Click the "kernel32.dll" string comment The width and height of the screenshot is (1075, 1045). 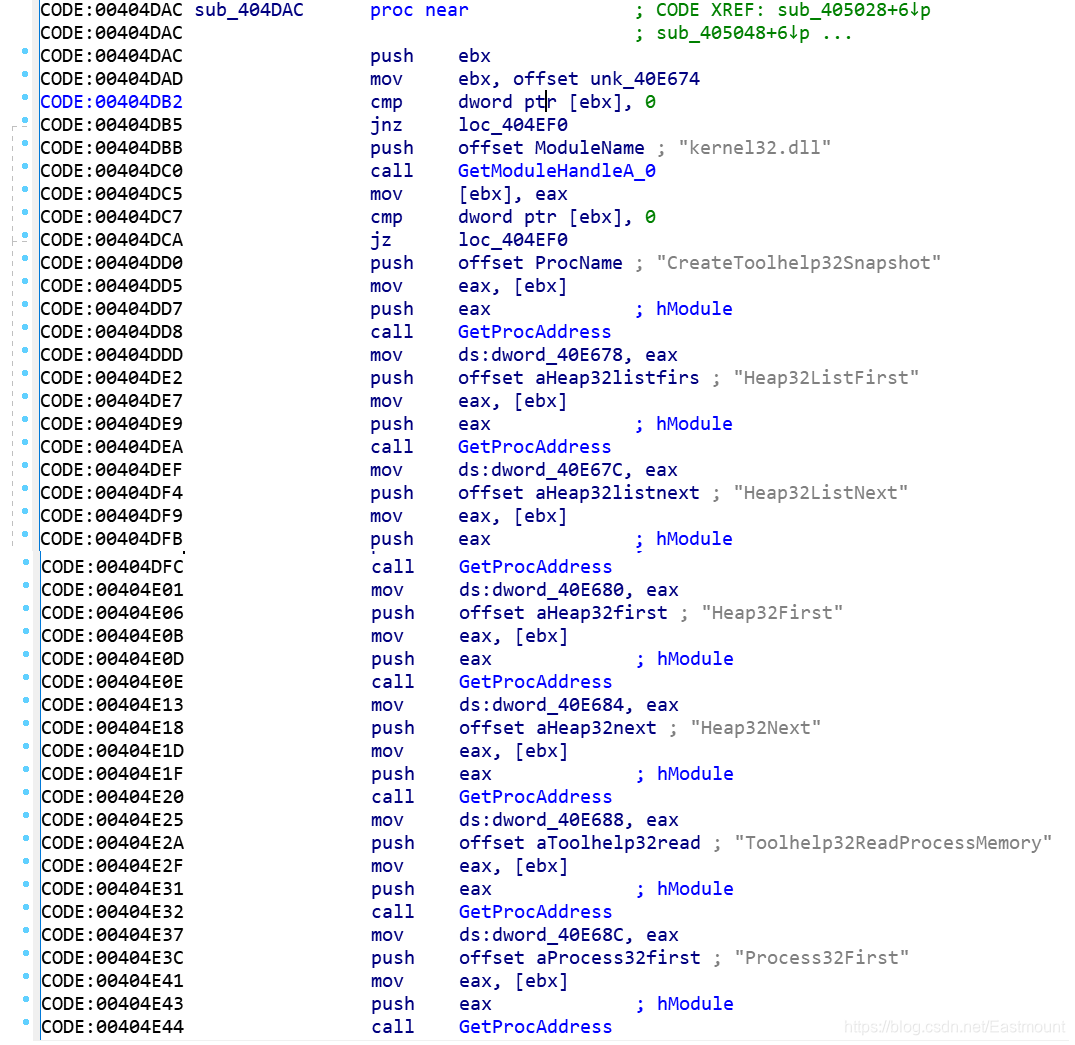click(755, 148)
